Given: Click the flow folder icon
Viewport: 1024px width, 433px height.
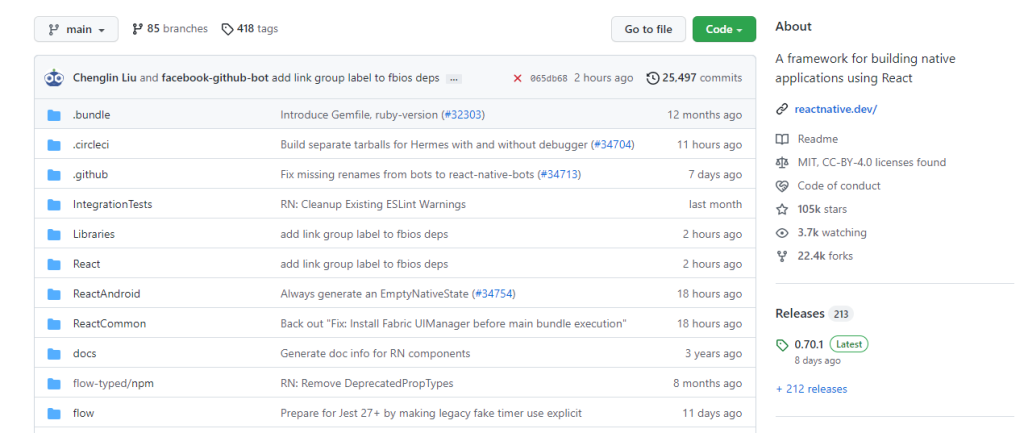Looking at the screenshot, I should tap(54, 413).
